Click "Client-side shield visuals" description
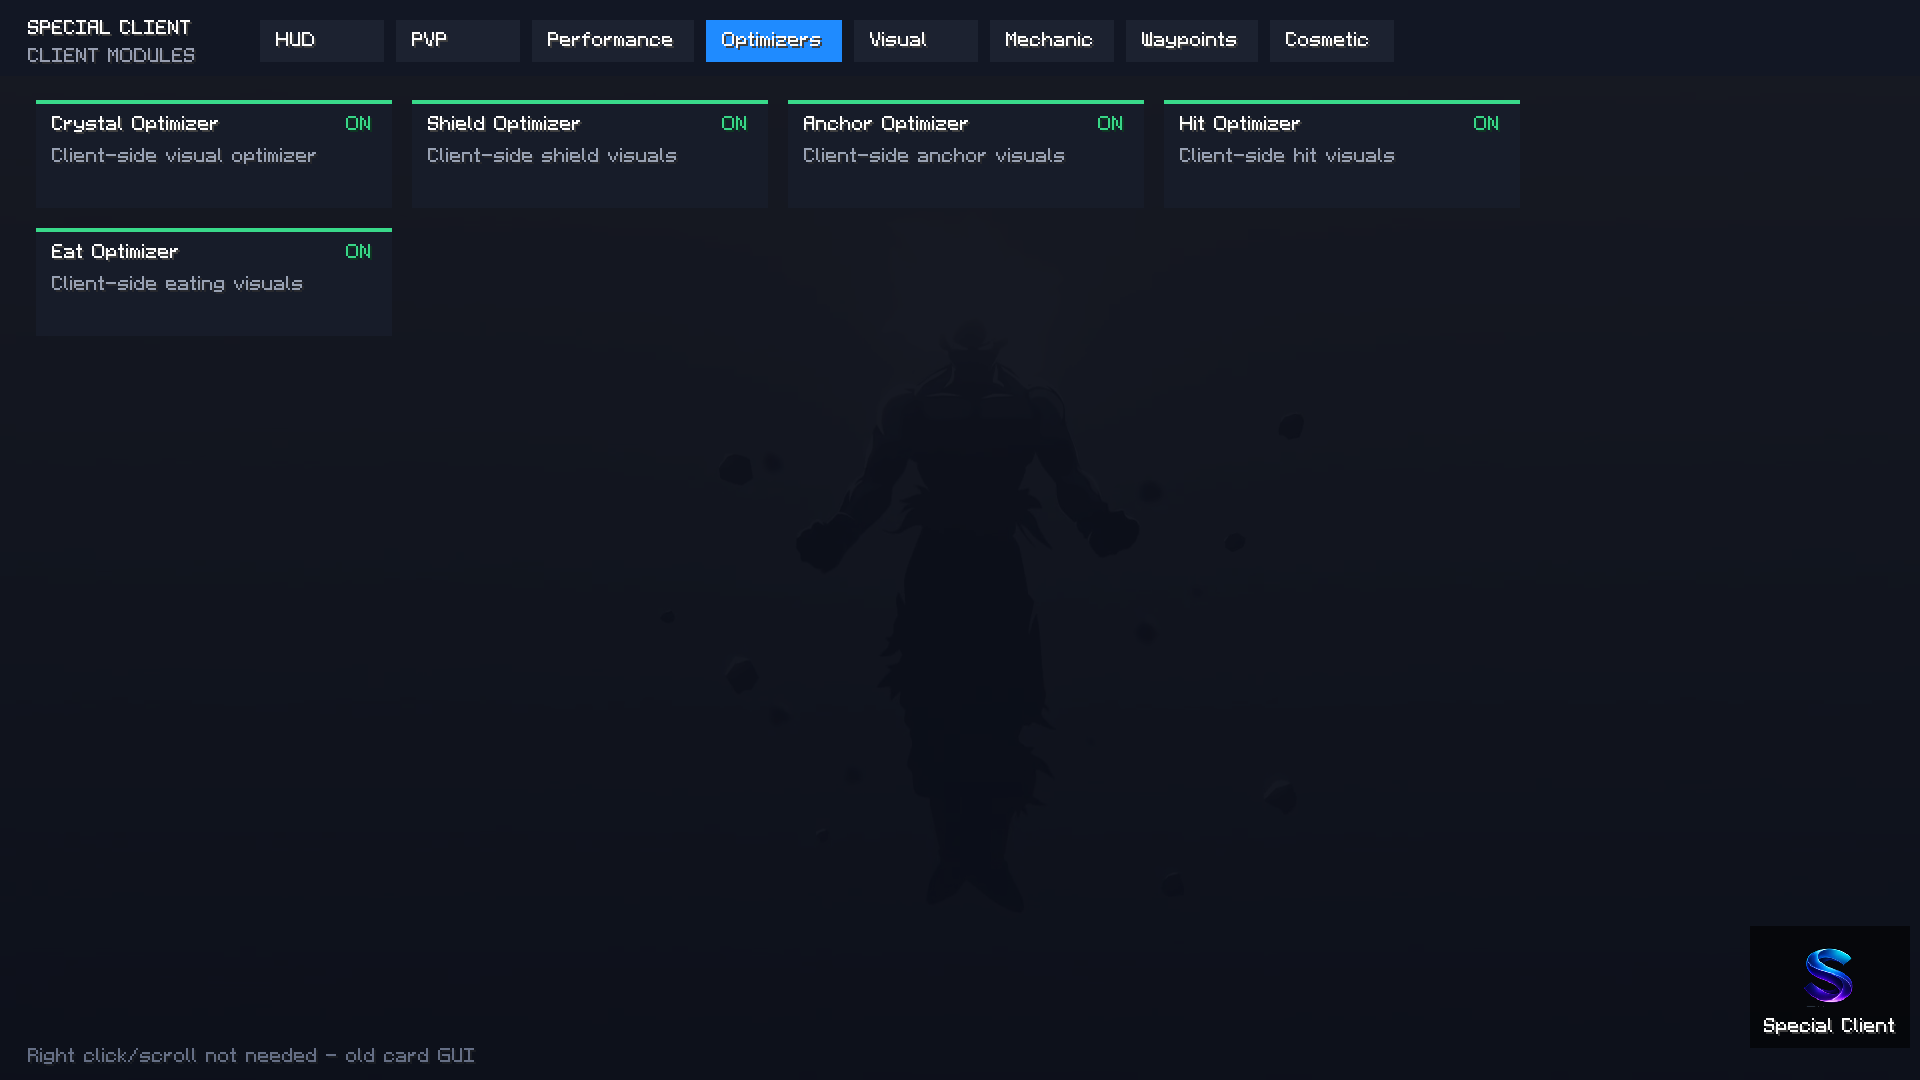This screenshot has height=1080, width=1920. click(x=551, y=156)
